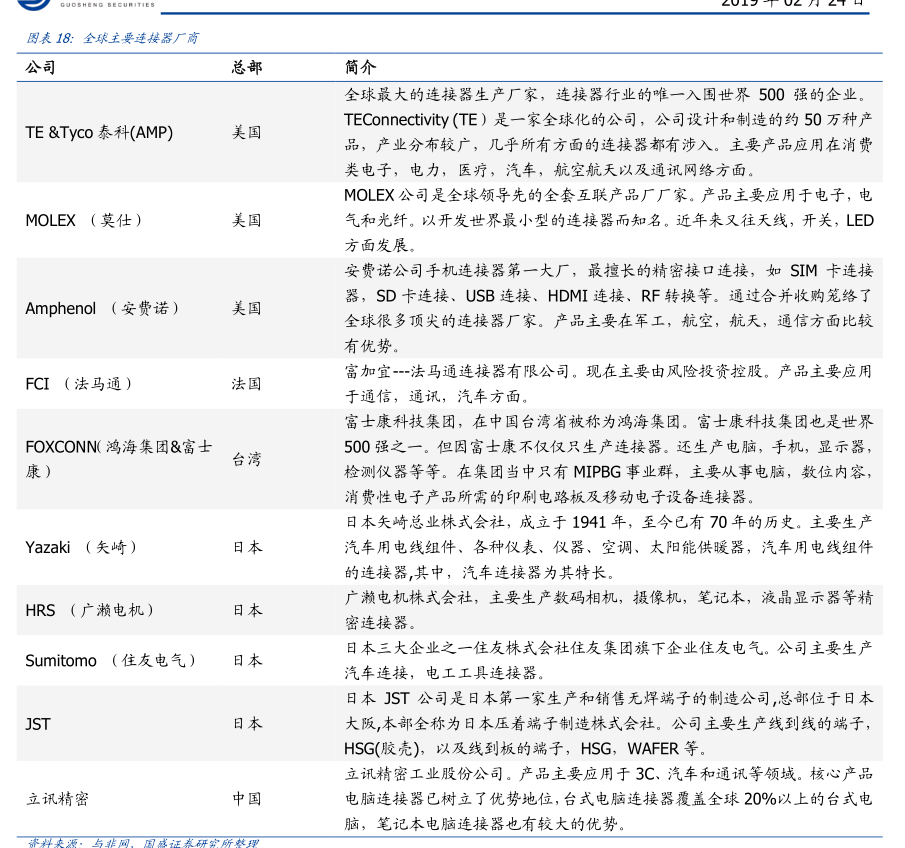The image size is (905, 848).
Task: Click the caption 图表 18: 全球主要连接器厂商
Action: 113,38
